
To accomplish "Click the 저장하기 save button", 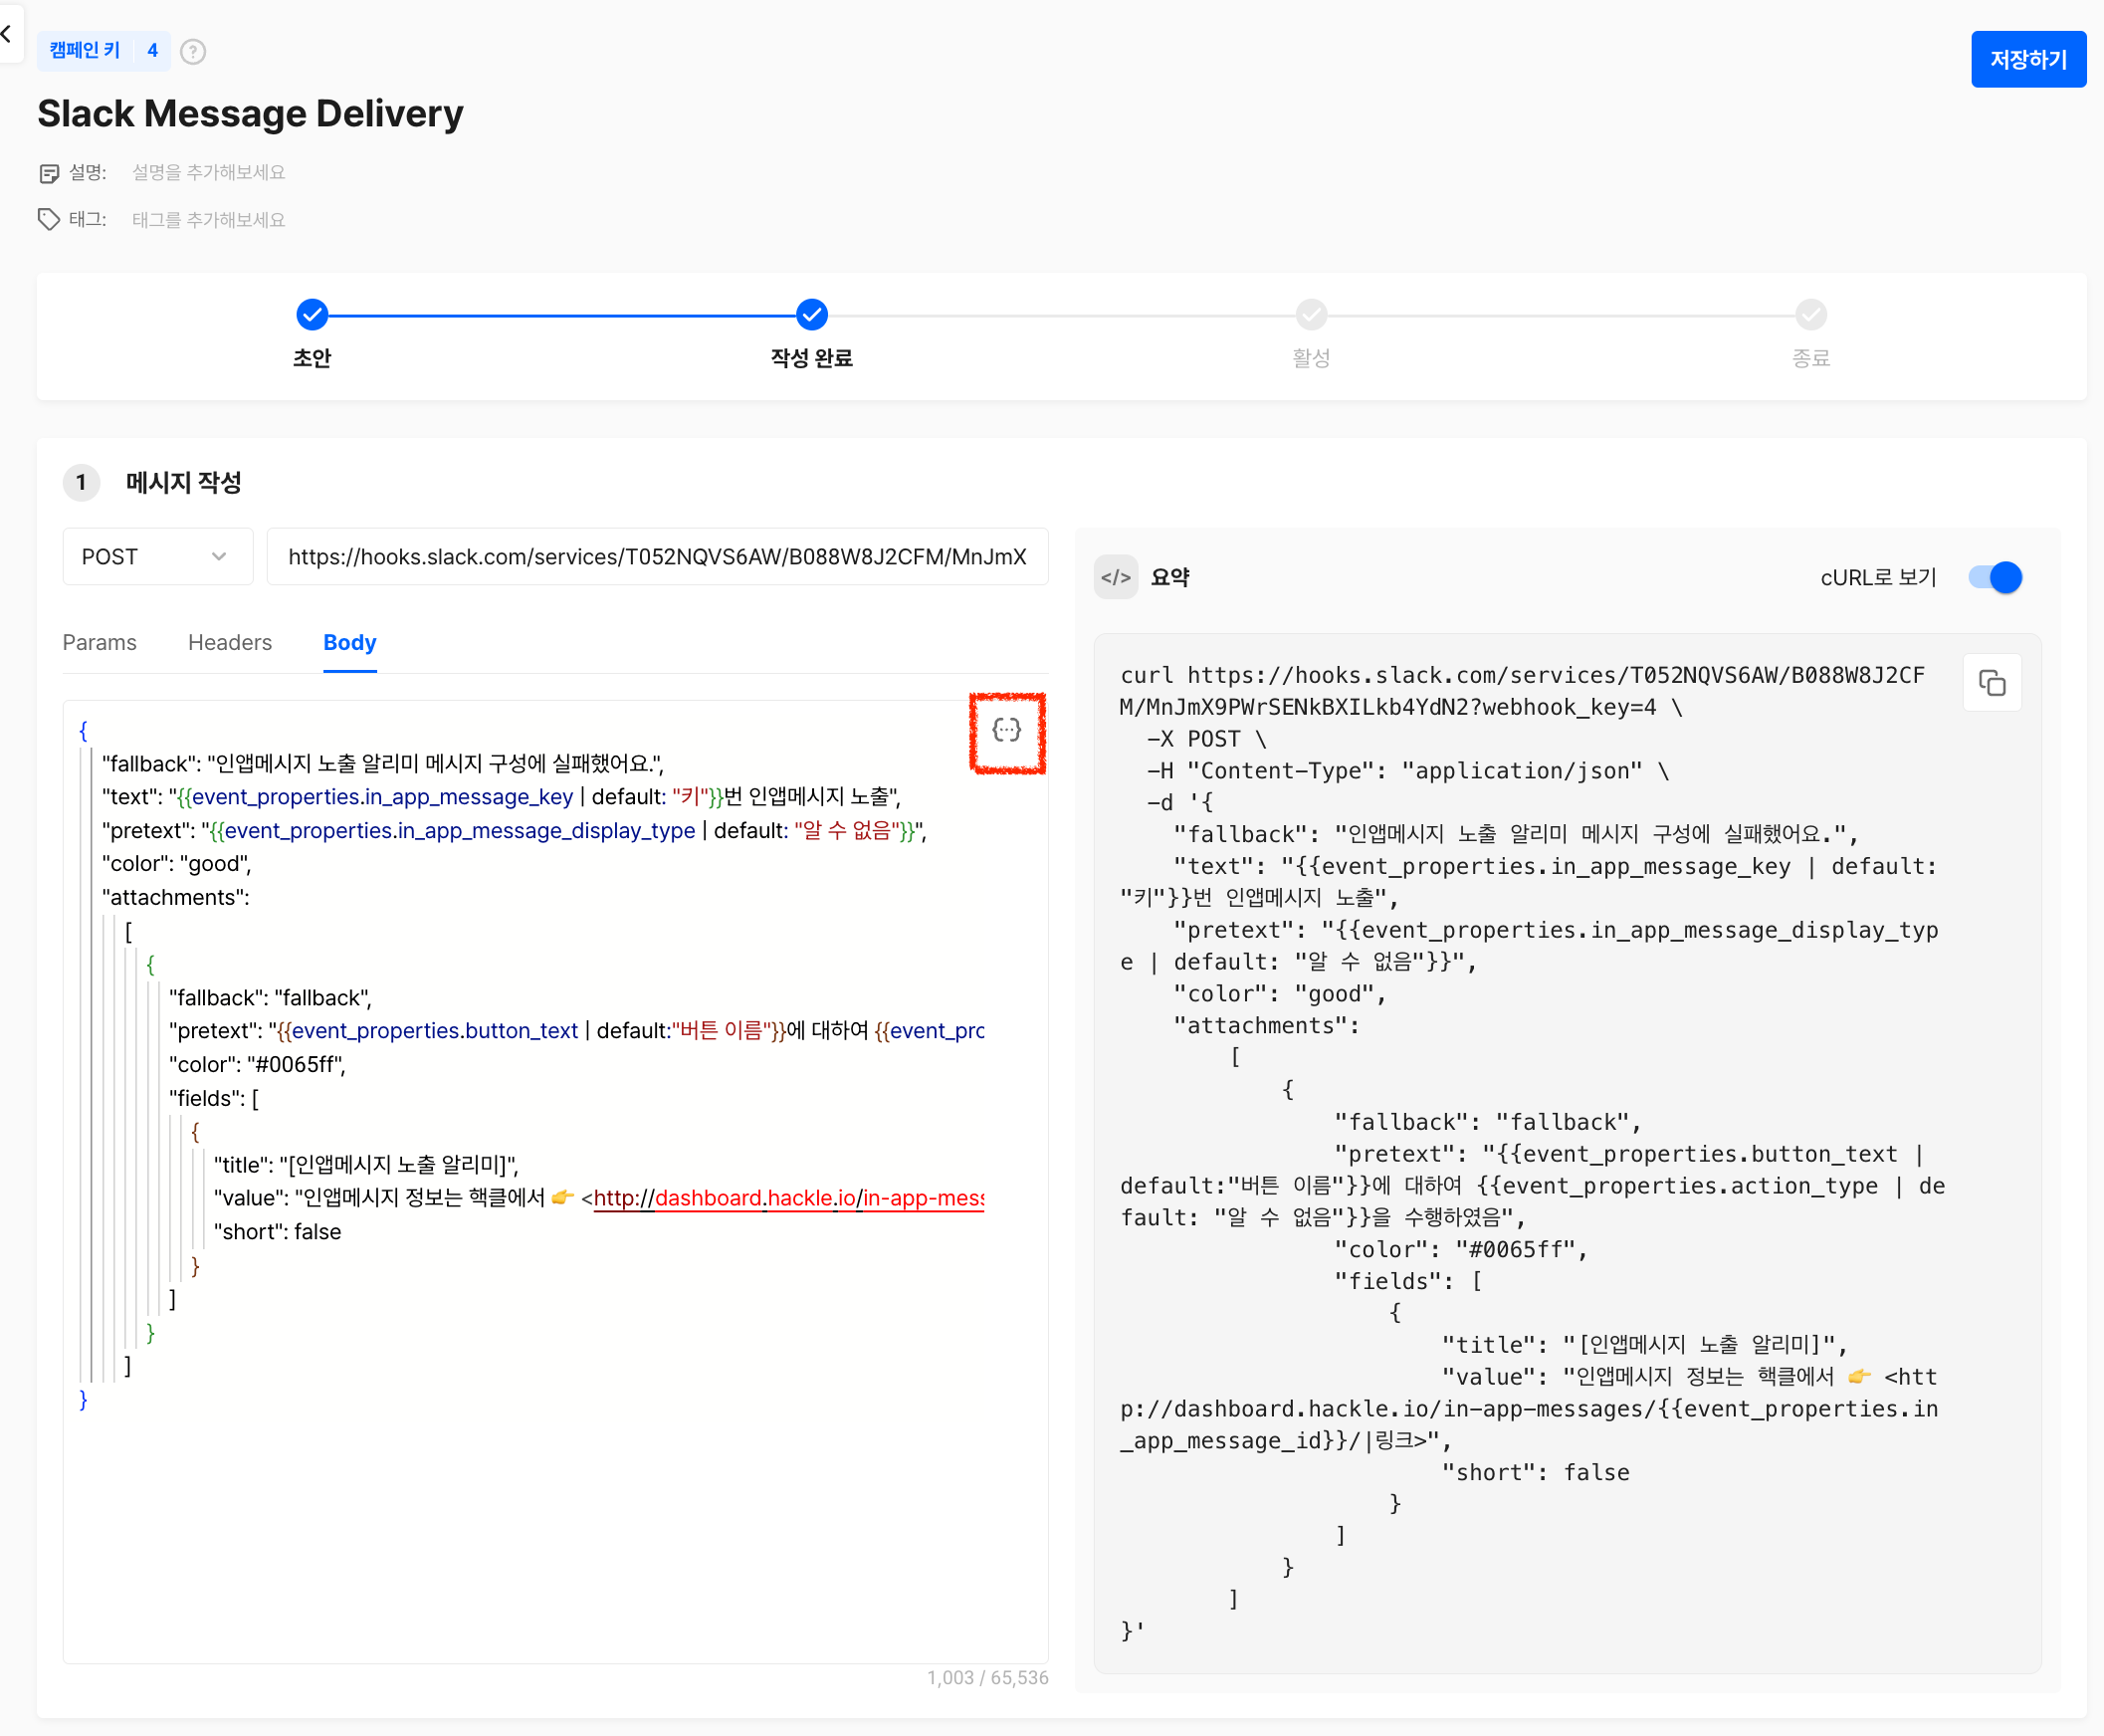I will click(x=2028, y=59).
